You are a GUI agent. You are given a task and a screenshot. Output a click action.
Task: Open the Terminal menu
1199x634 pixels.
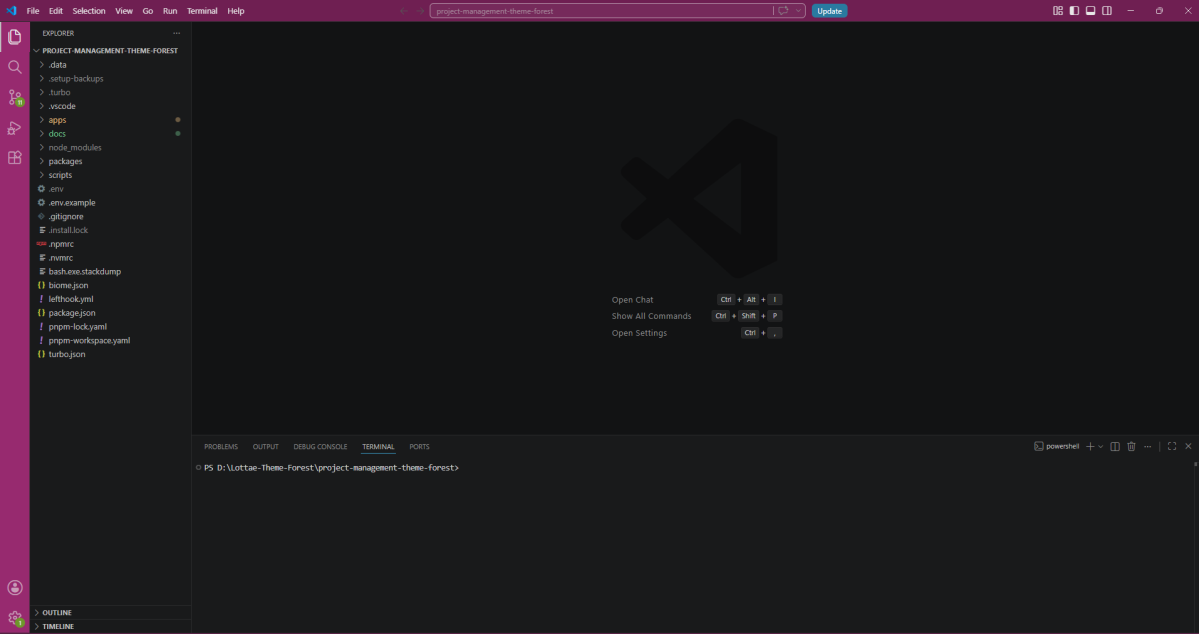[x=202, y=11]
